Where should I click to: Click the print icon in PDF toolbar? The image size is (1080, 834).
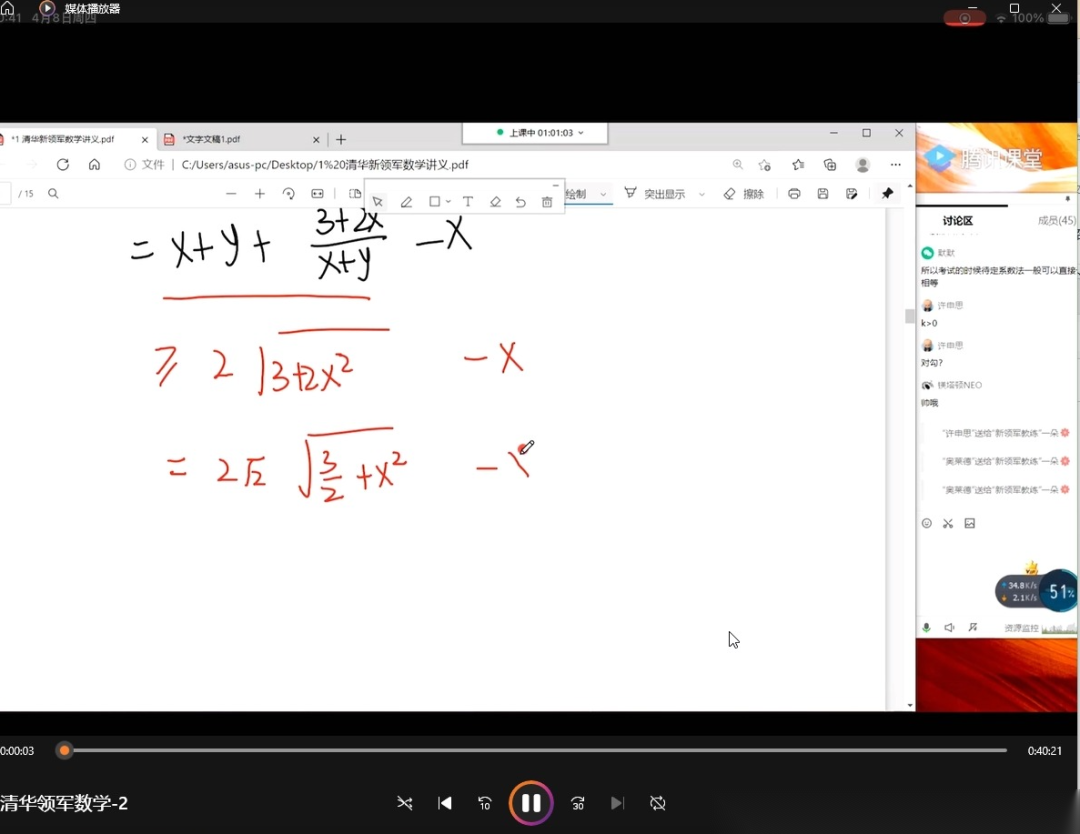pyautogui.click(x=794, y=194)
